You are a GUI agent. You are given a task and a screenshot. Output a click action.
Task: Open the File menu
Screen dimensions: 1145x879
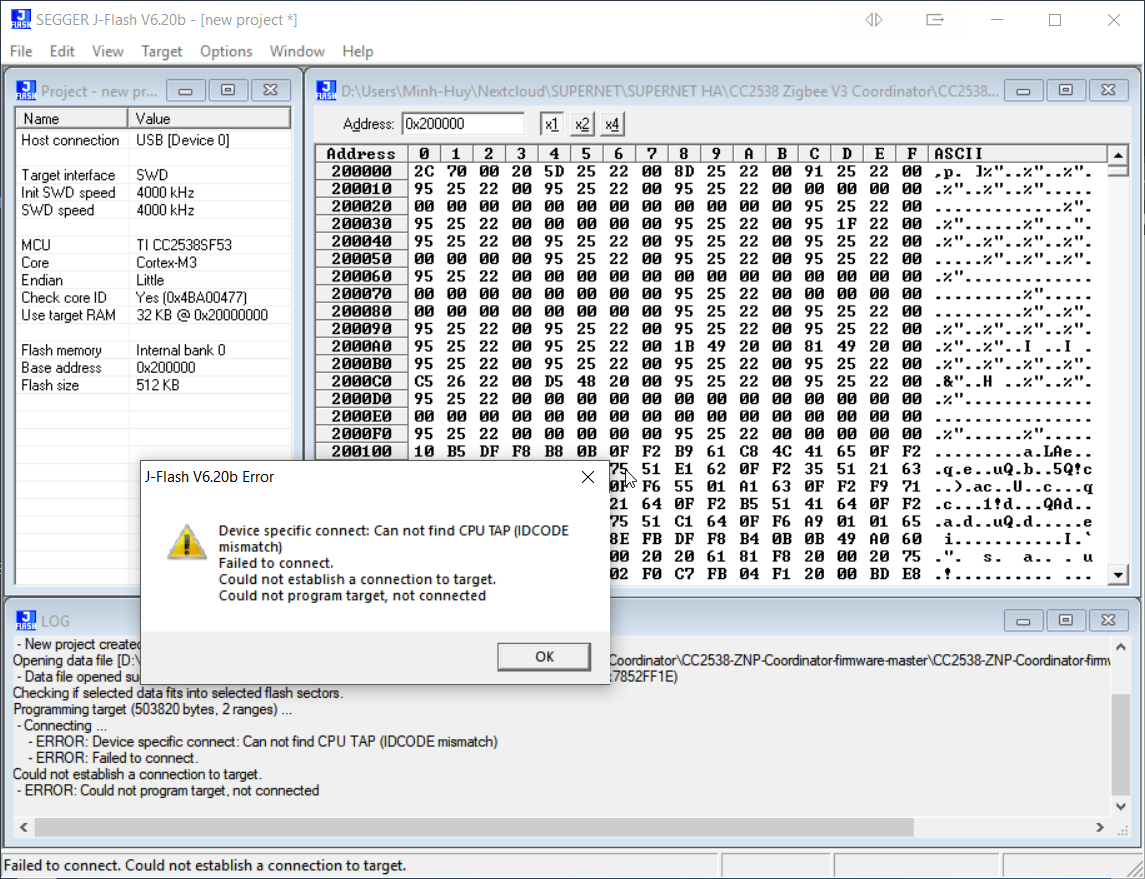21,51
